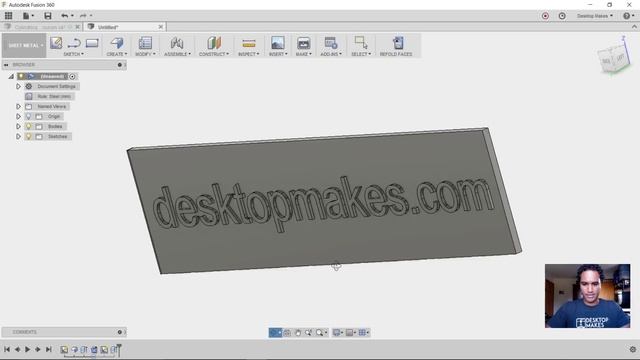Open the CONSTRUCT dropdown menu

(x=214, y=54)
